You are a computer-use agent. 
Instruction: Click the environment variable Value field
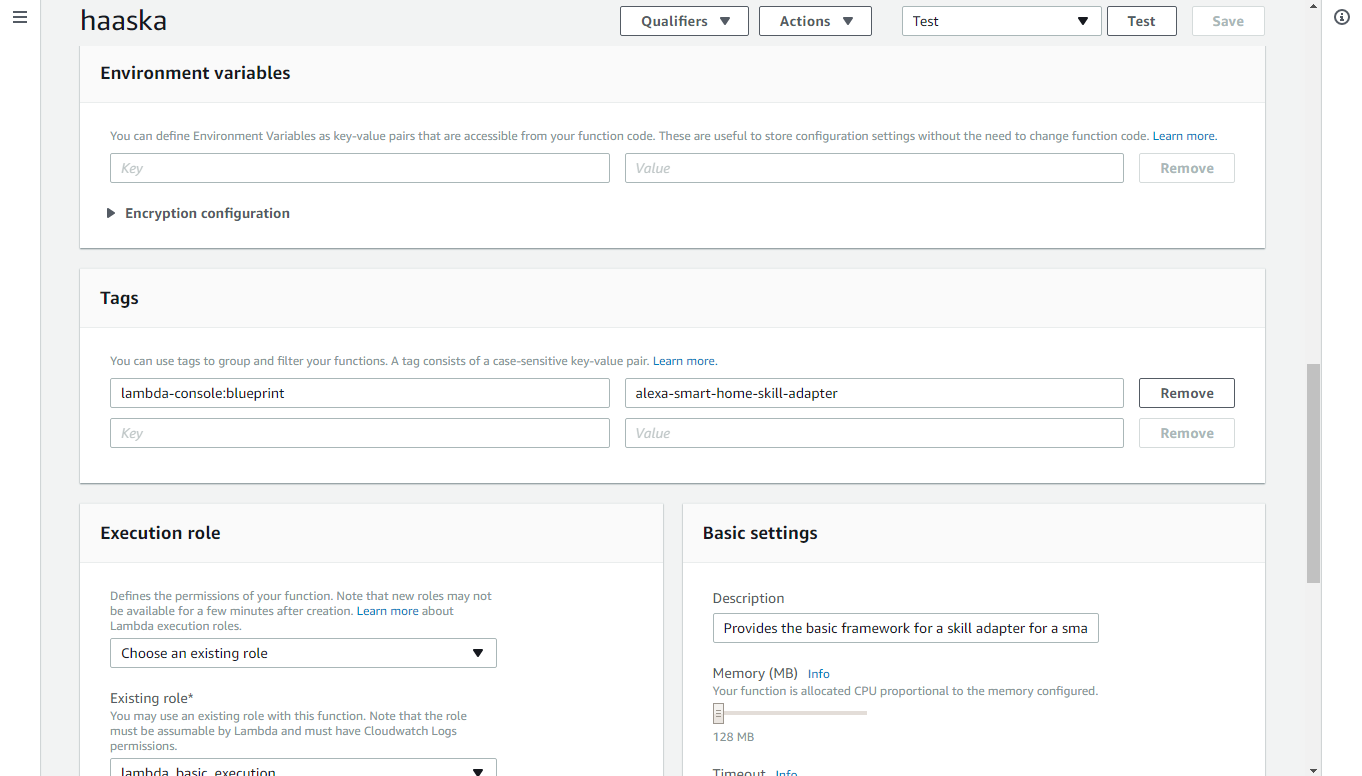point(874,168)
